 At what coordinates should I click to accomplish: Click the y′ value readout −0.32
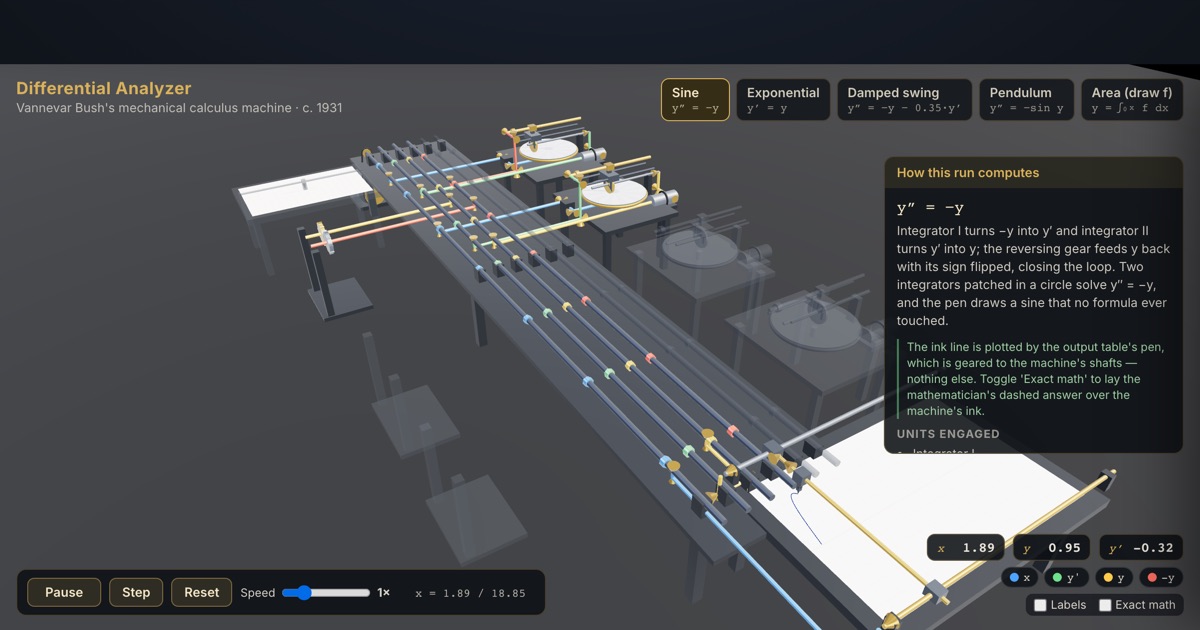point(1141,547)
